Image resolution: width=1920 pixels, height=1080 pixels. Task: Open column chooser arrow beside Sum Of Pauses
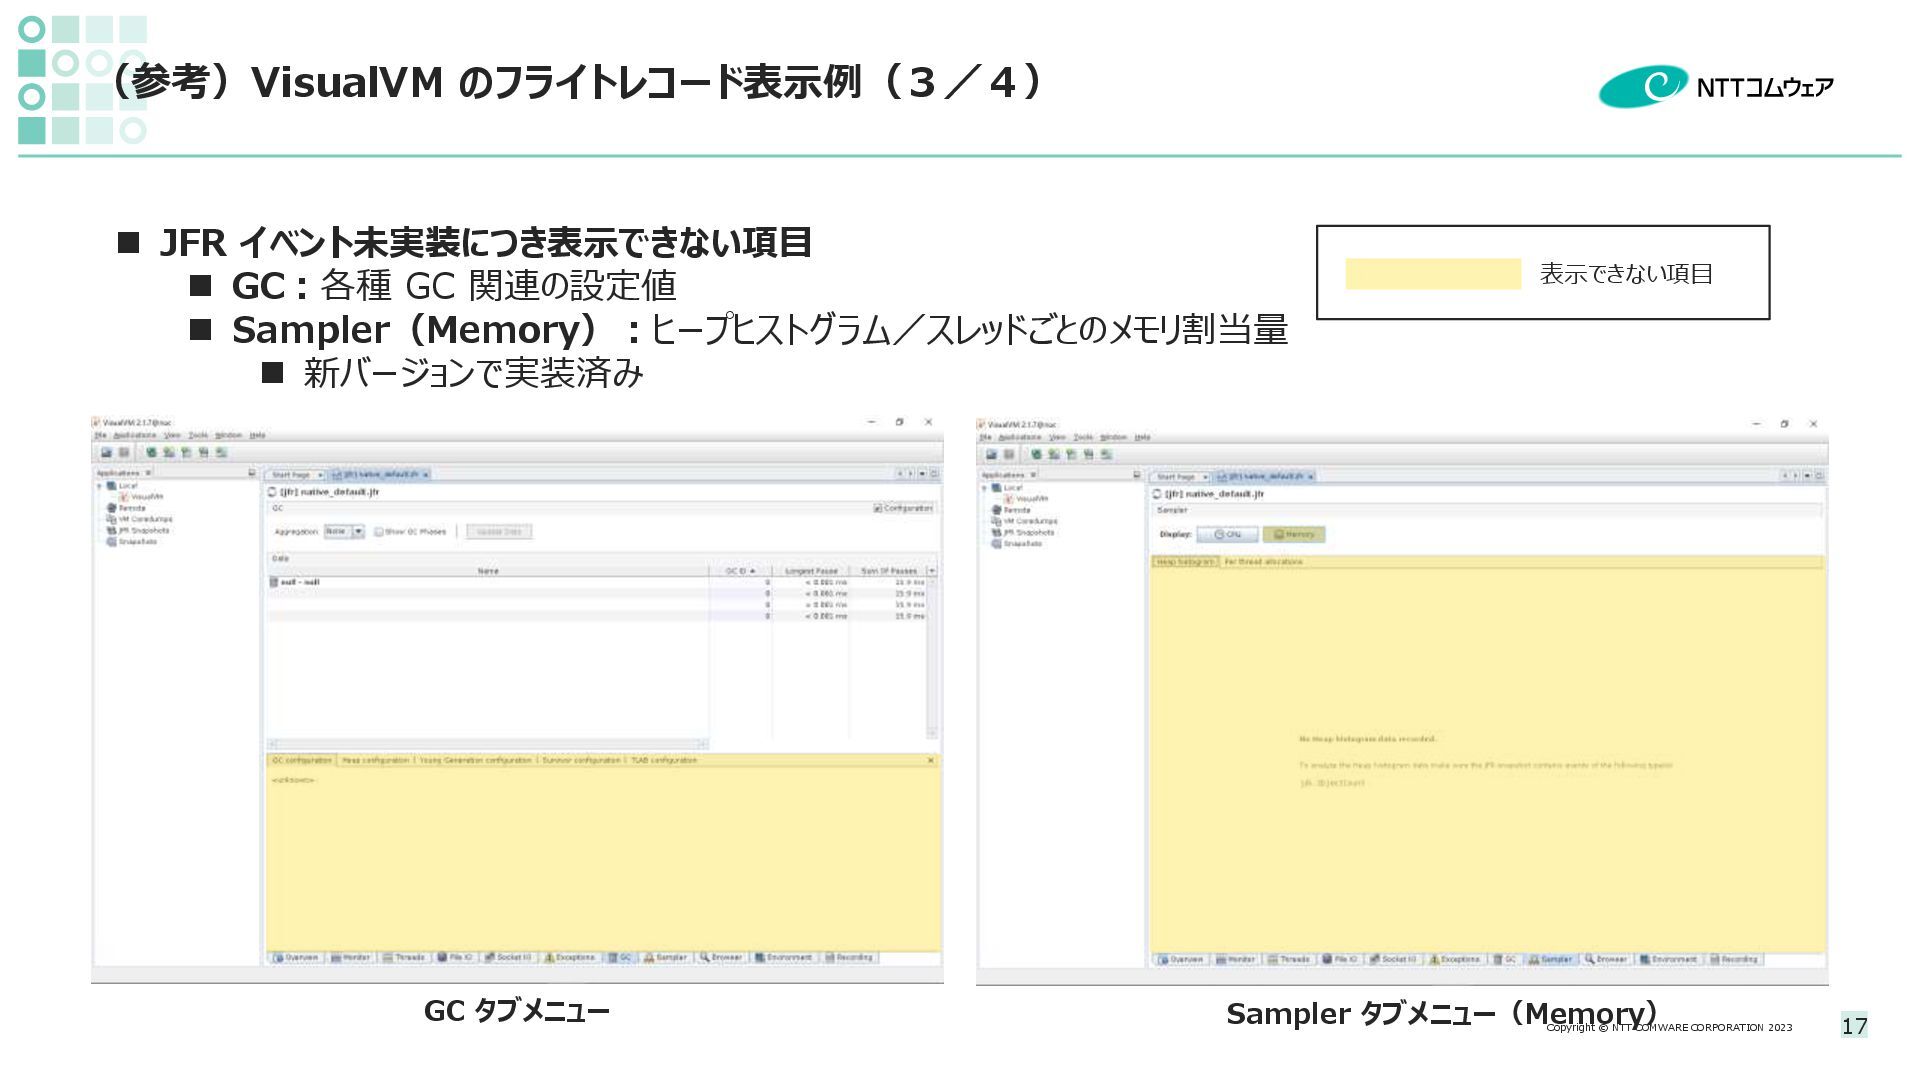[x=932, y=571]
